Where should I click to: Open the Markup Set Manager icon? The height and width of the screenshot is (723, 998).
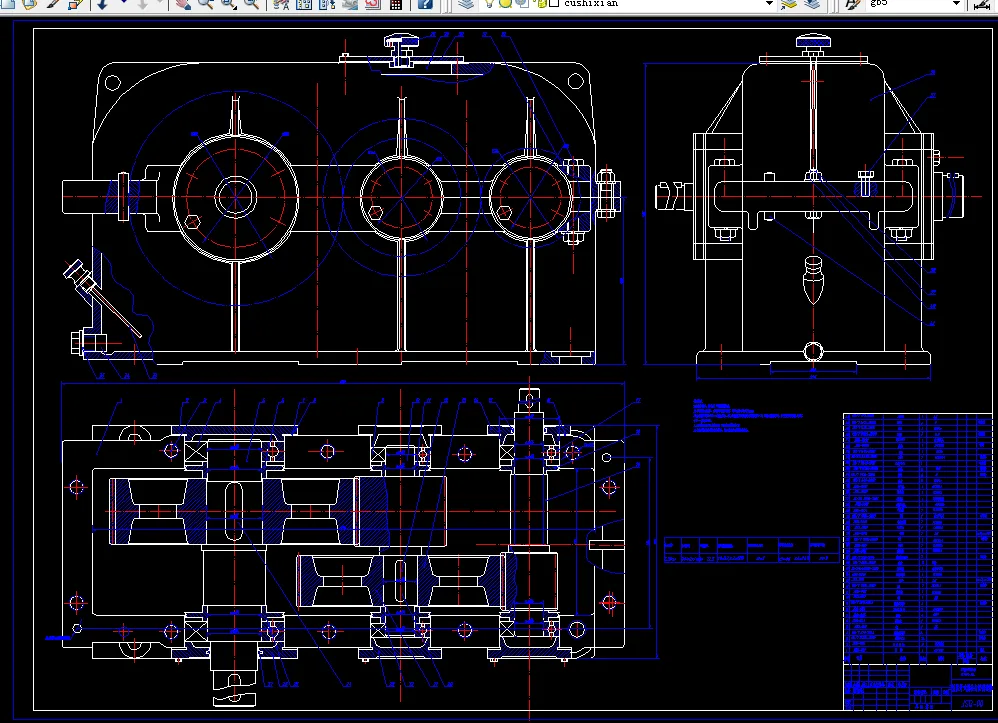click(373, 4)
